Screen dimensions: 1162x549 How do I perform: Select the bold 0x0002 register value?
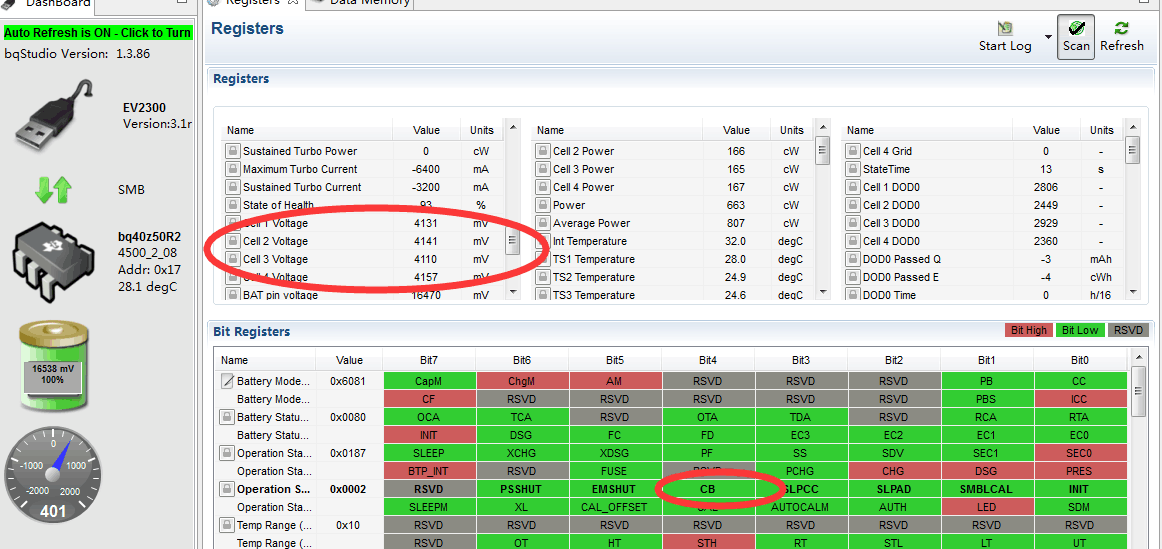pos(348,490)
